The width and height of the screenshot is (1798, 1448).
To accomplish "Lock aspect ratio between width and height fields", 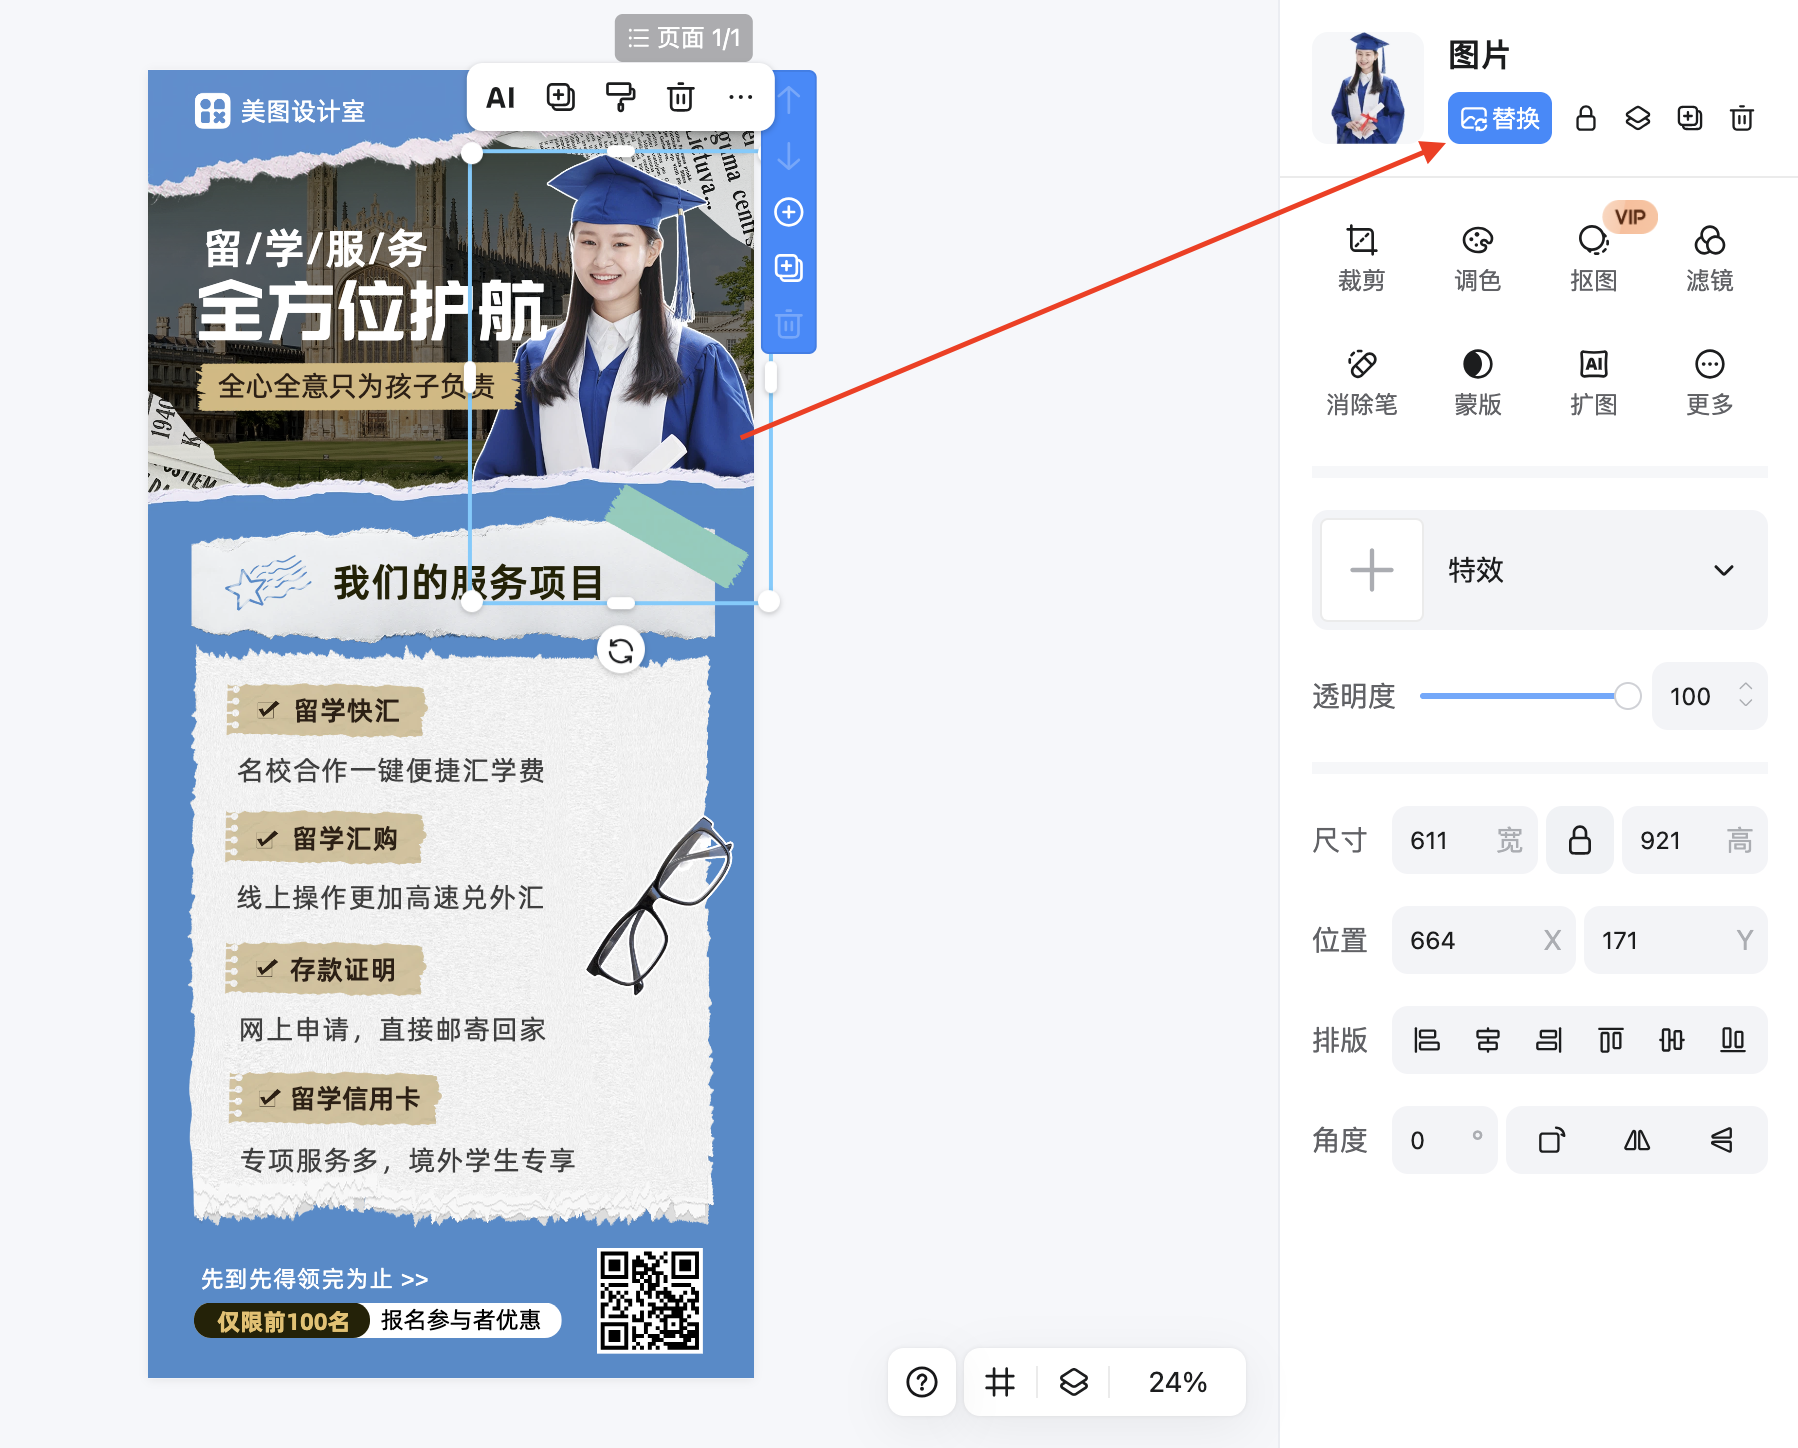I will click(x=1580, y=840).
